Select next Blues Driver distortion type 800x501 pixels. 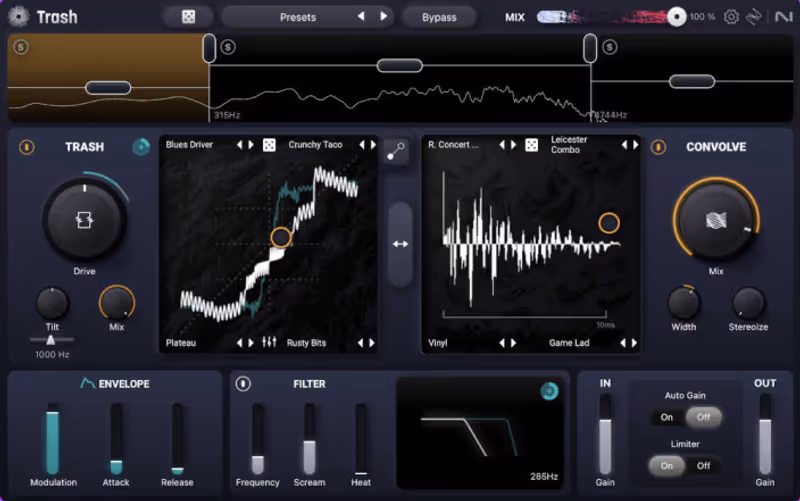251,145
